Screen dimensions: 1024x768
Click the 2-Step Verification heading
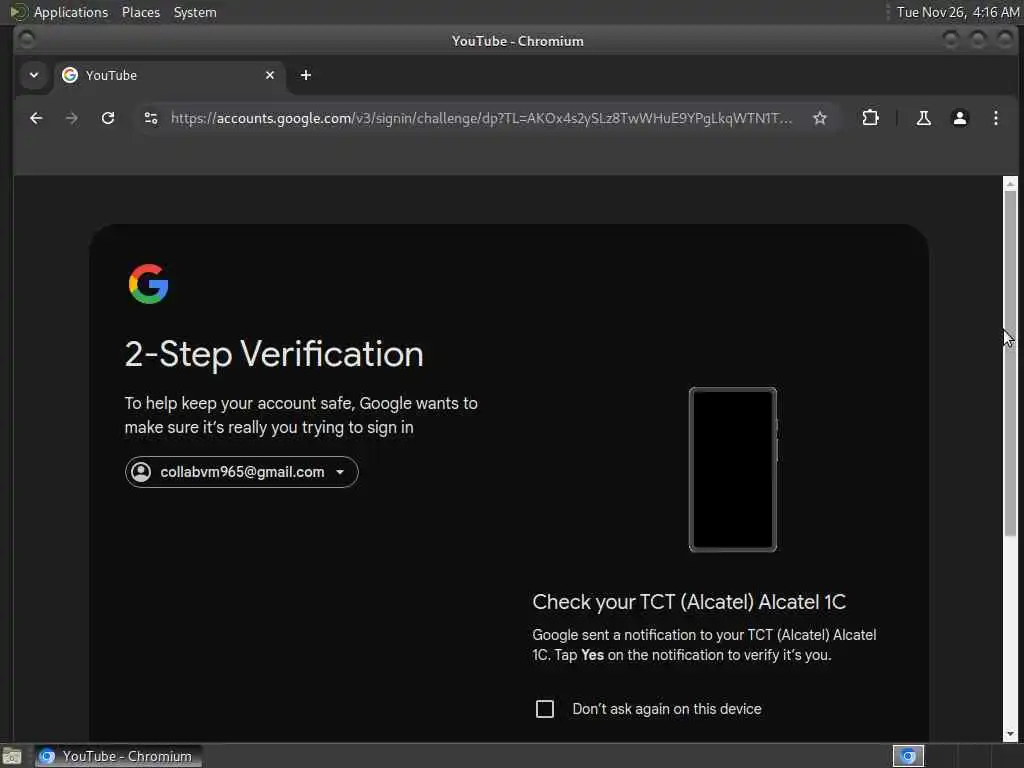(x=274, y=355)
